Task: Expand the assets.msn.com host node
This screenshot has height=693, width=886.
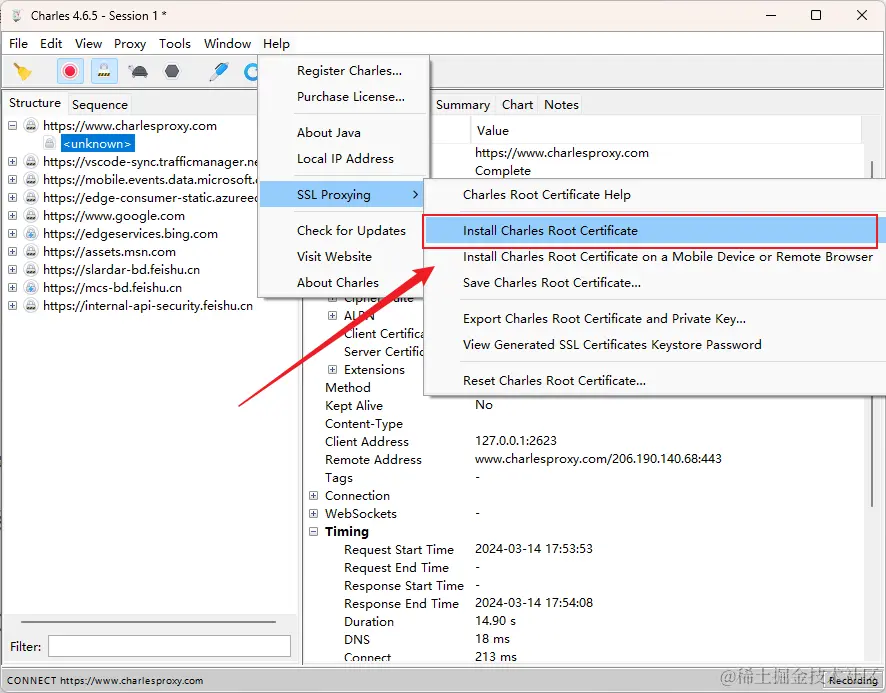Action: pos(12,252)
